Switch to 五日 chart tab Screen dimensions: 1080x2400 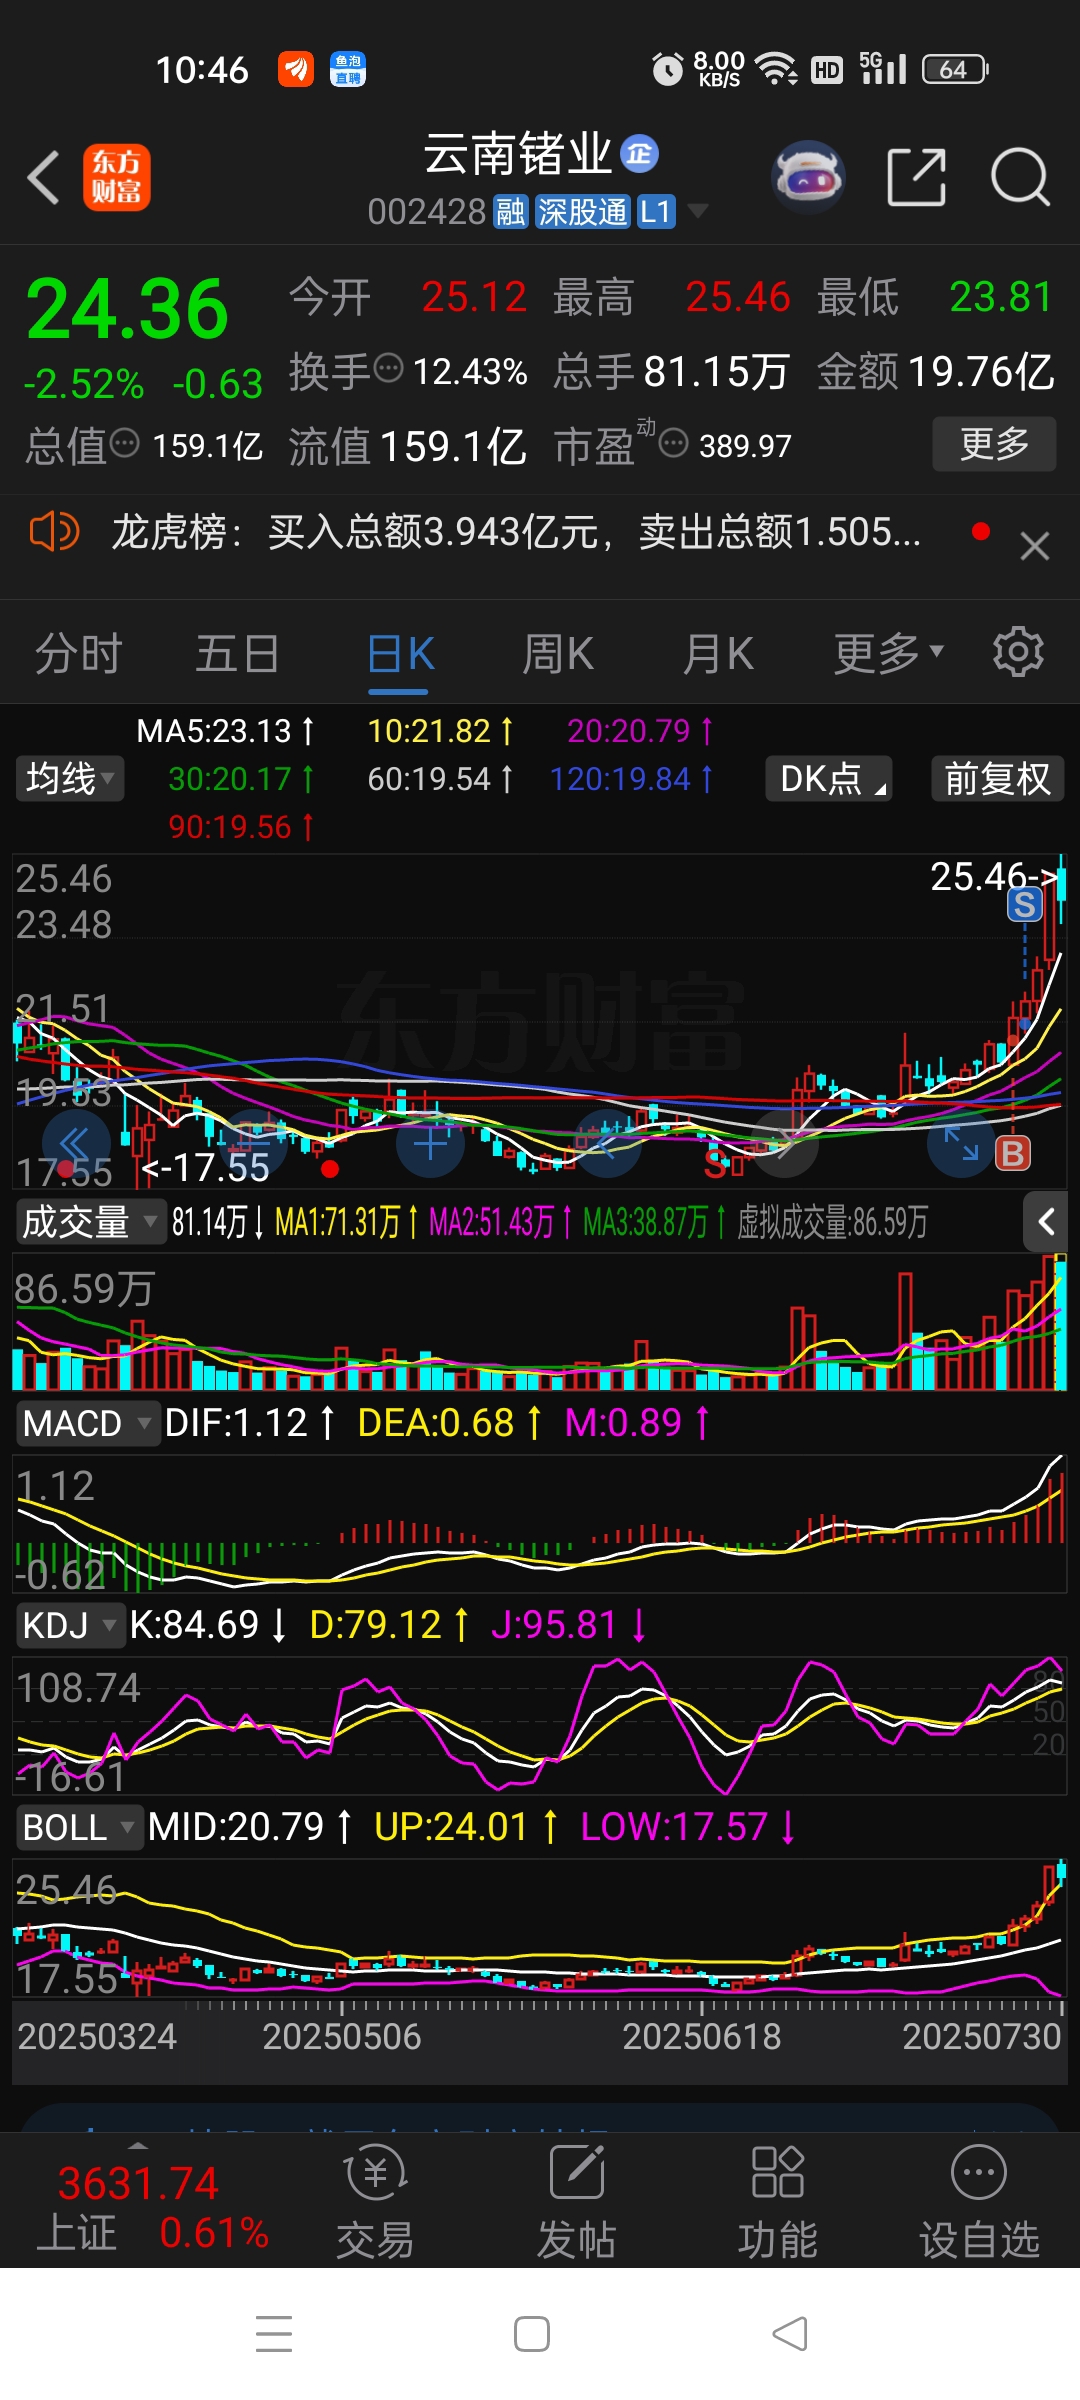click(x=237, y=654)
